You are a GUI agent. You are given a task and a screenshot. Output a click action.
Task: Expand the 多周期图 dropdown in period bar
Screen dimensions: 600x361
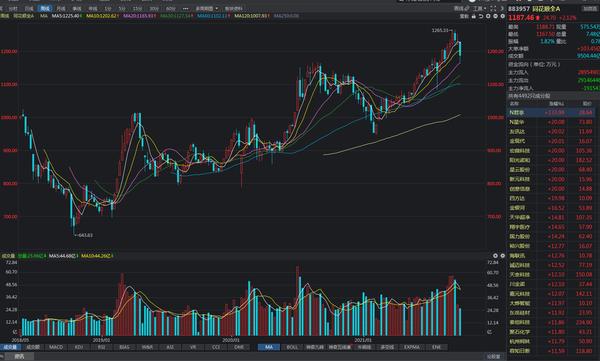coord(207,8)
